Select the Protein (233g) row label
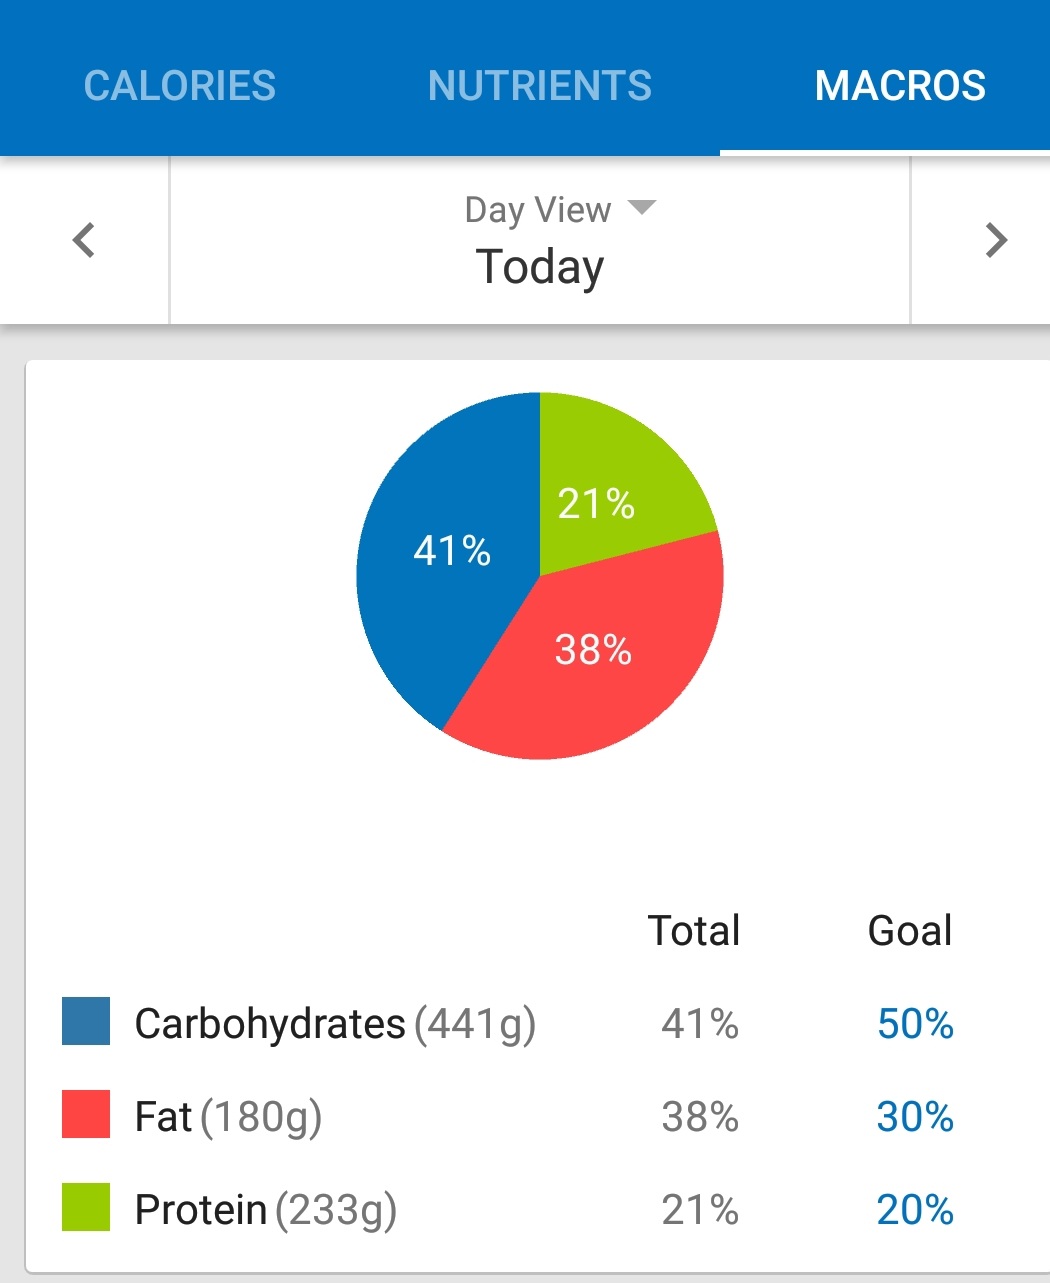This screenshot has width=1050, height=1283. click(x=265, y=1210)
